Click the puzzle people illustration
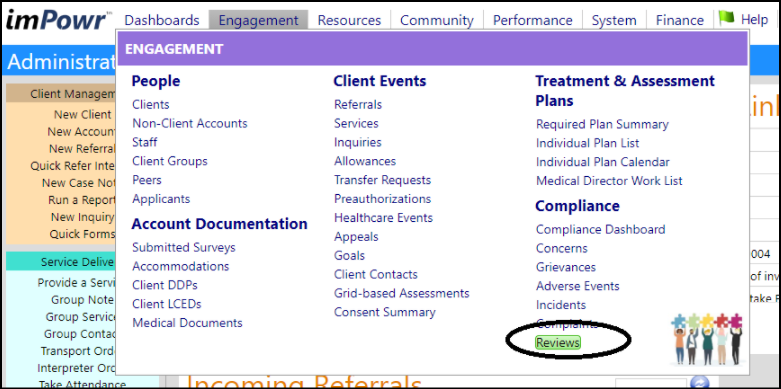This screenshot has width=781, height=389. 707,339
